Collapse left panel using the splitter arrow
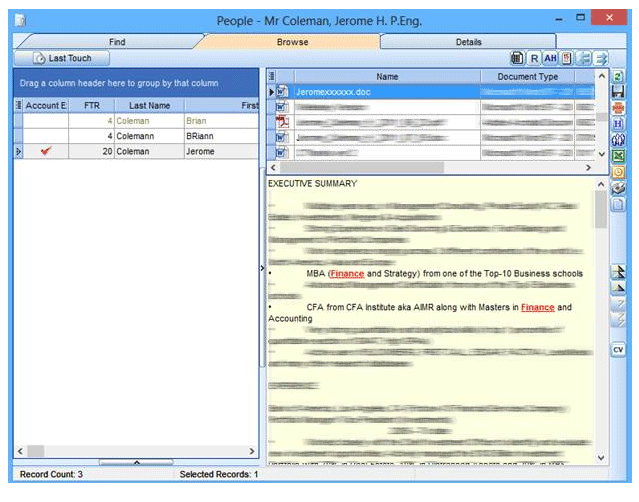 pos(262,268)
